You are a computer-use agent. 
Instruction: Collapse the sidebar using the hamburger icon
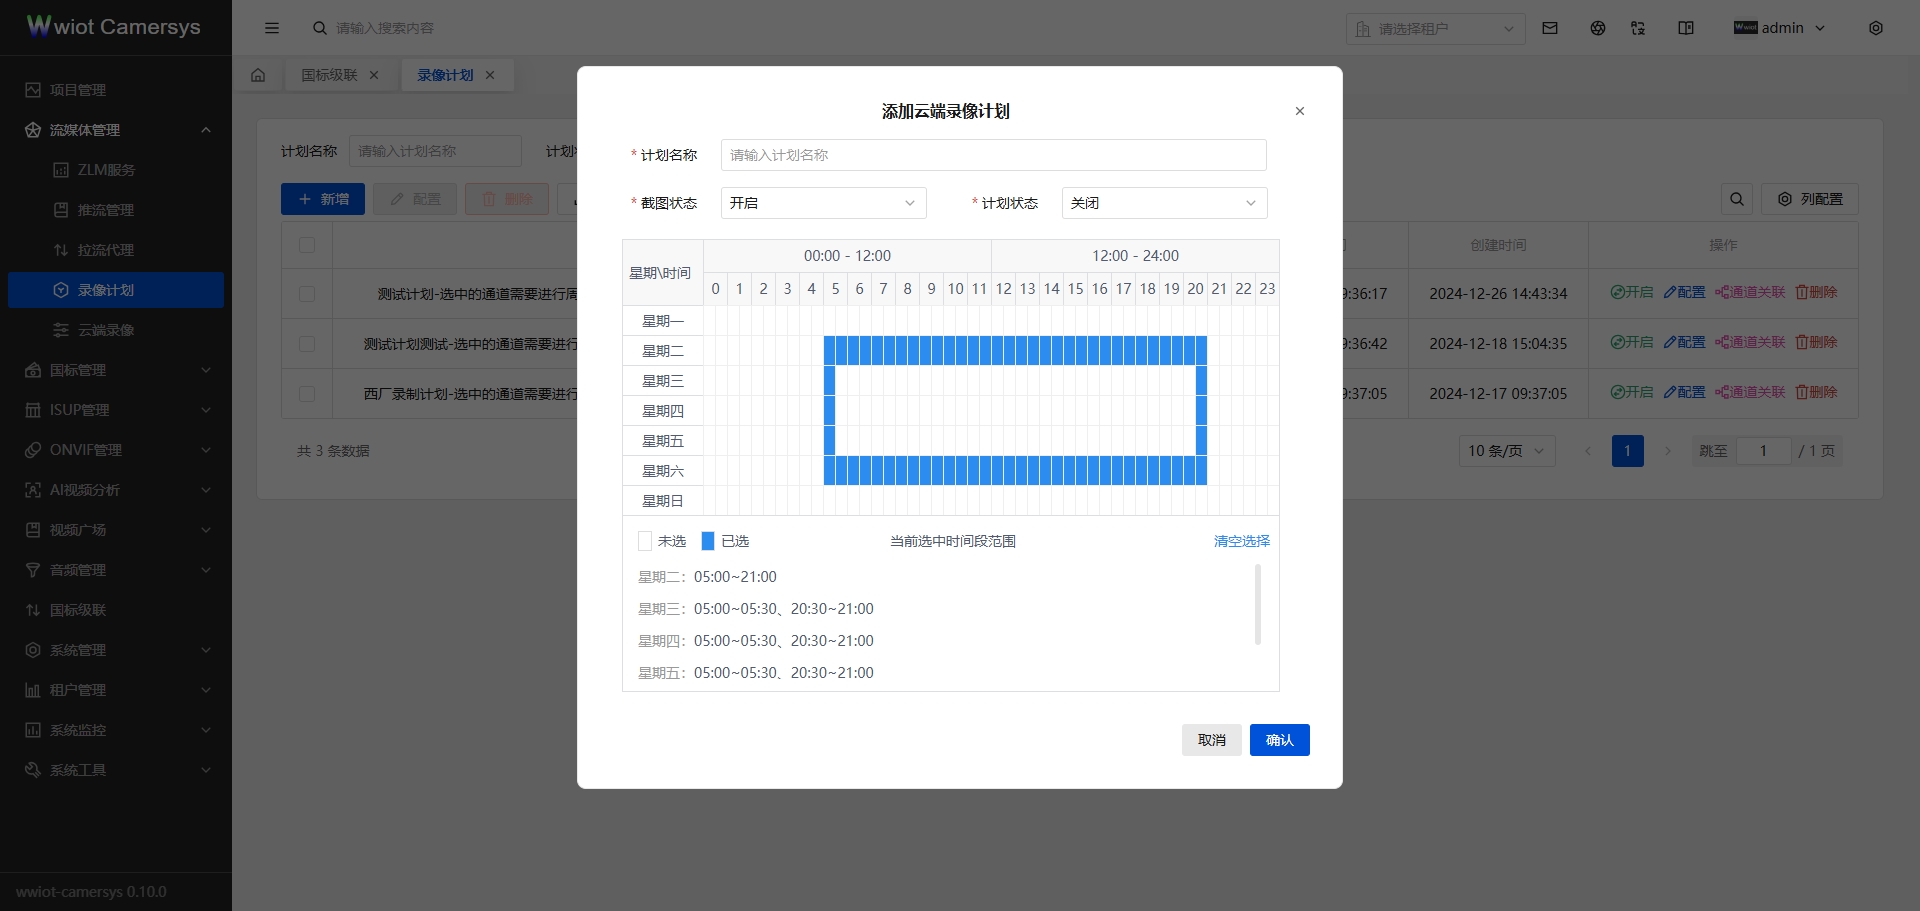[271, 28]
